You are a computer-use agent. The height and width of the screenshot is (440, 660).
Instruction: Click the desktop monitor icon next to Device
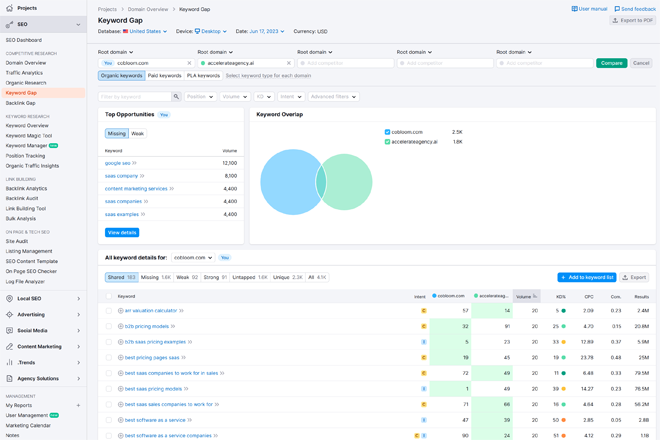tap(197, 31)
